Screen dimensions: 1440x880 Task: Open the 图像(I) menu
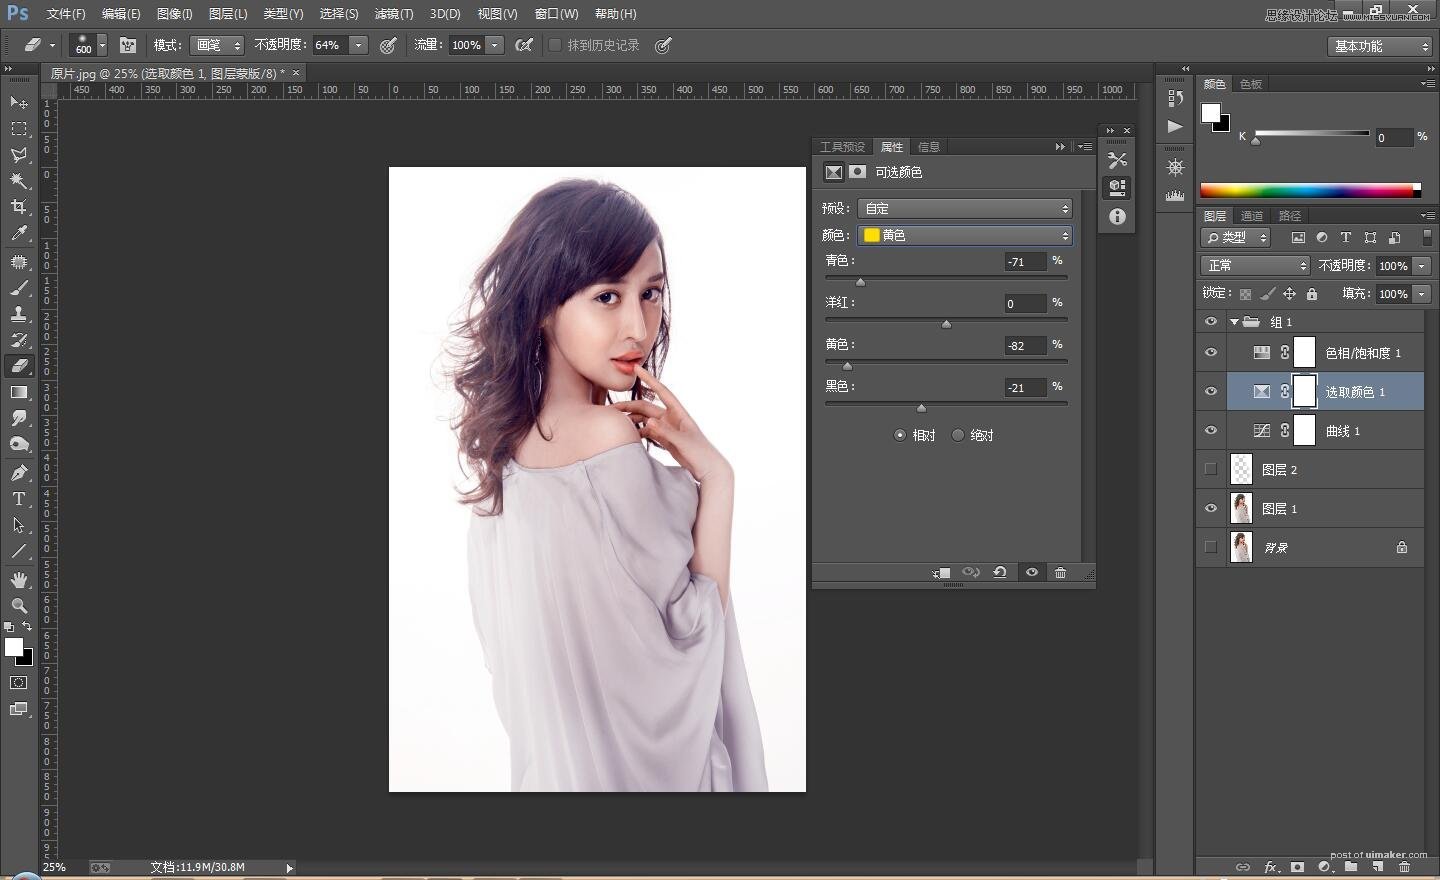pos(174,14)
